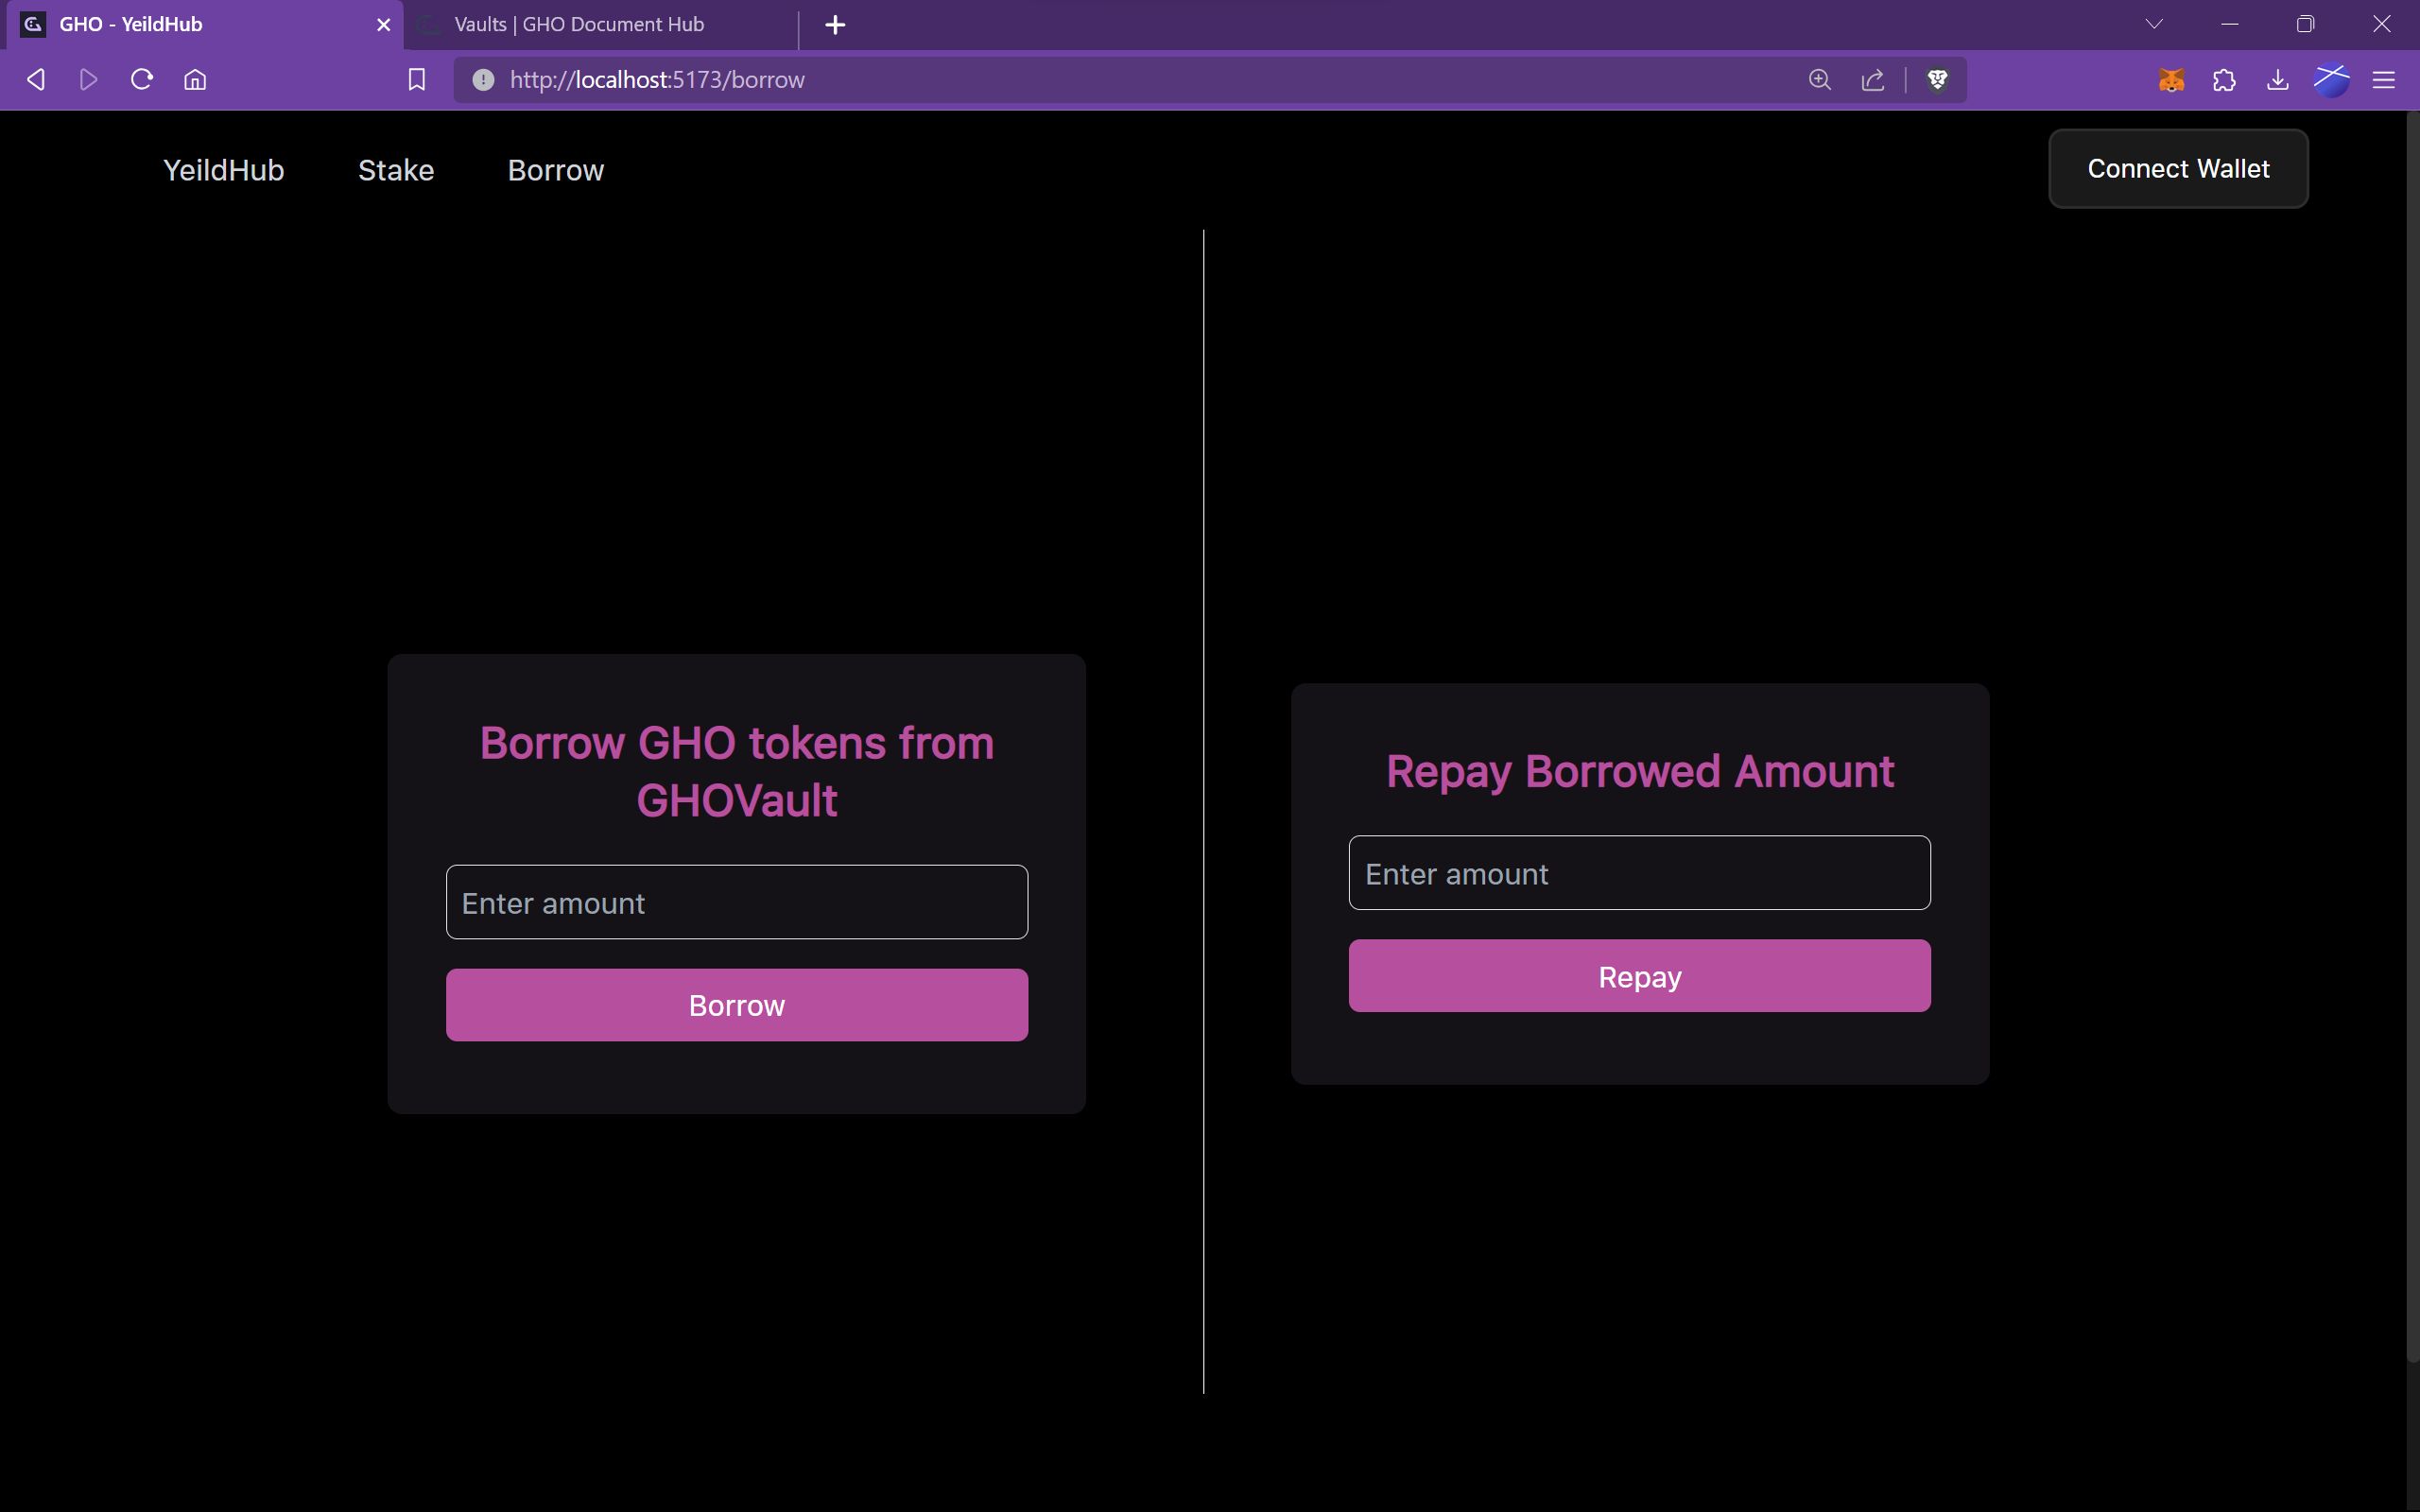Click the browser reload icon
Image resolution: width=2420 pixels, height=1512 pixels.
click(x=143, y=78)
